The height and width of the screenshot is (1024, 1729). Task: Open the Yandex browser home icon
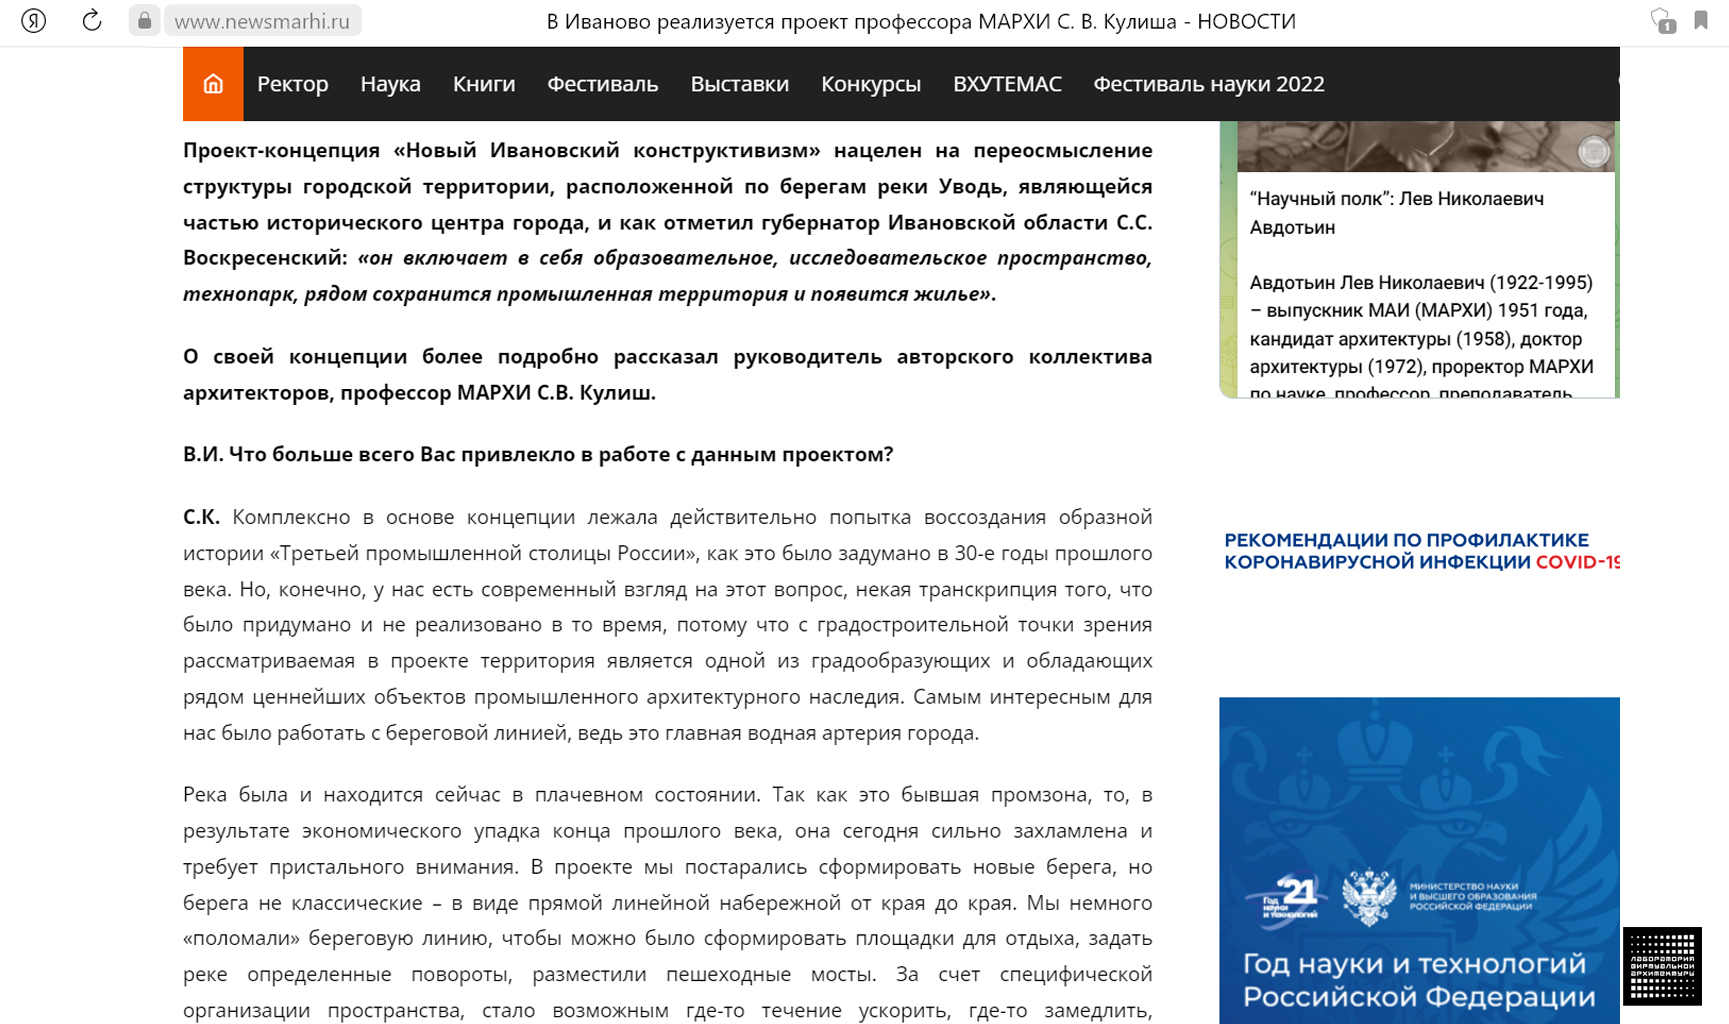[33, 21]
